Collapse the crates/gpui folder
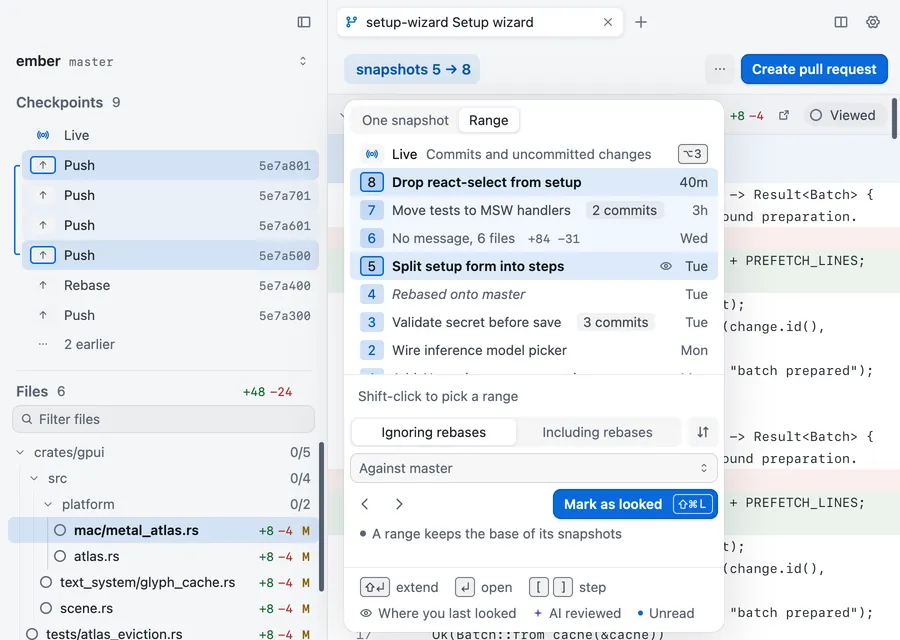900x640 pixels. [20, 452]
